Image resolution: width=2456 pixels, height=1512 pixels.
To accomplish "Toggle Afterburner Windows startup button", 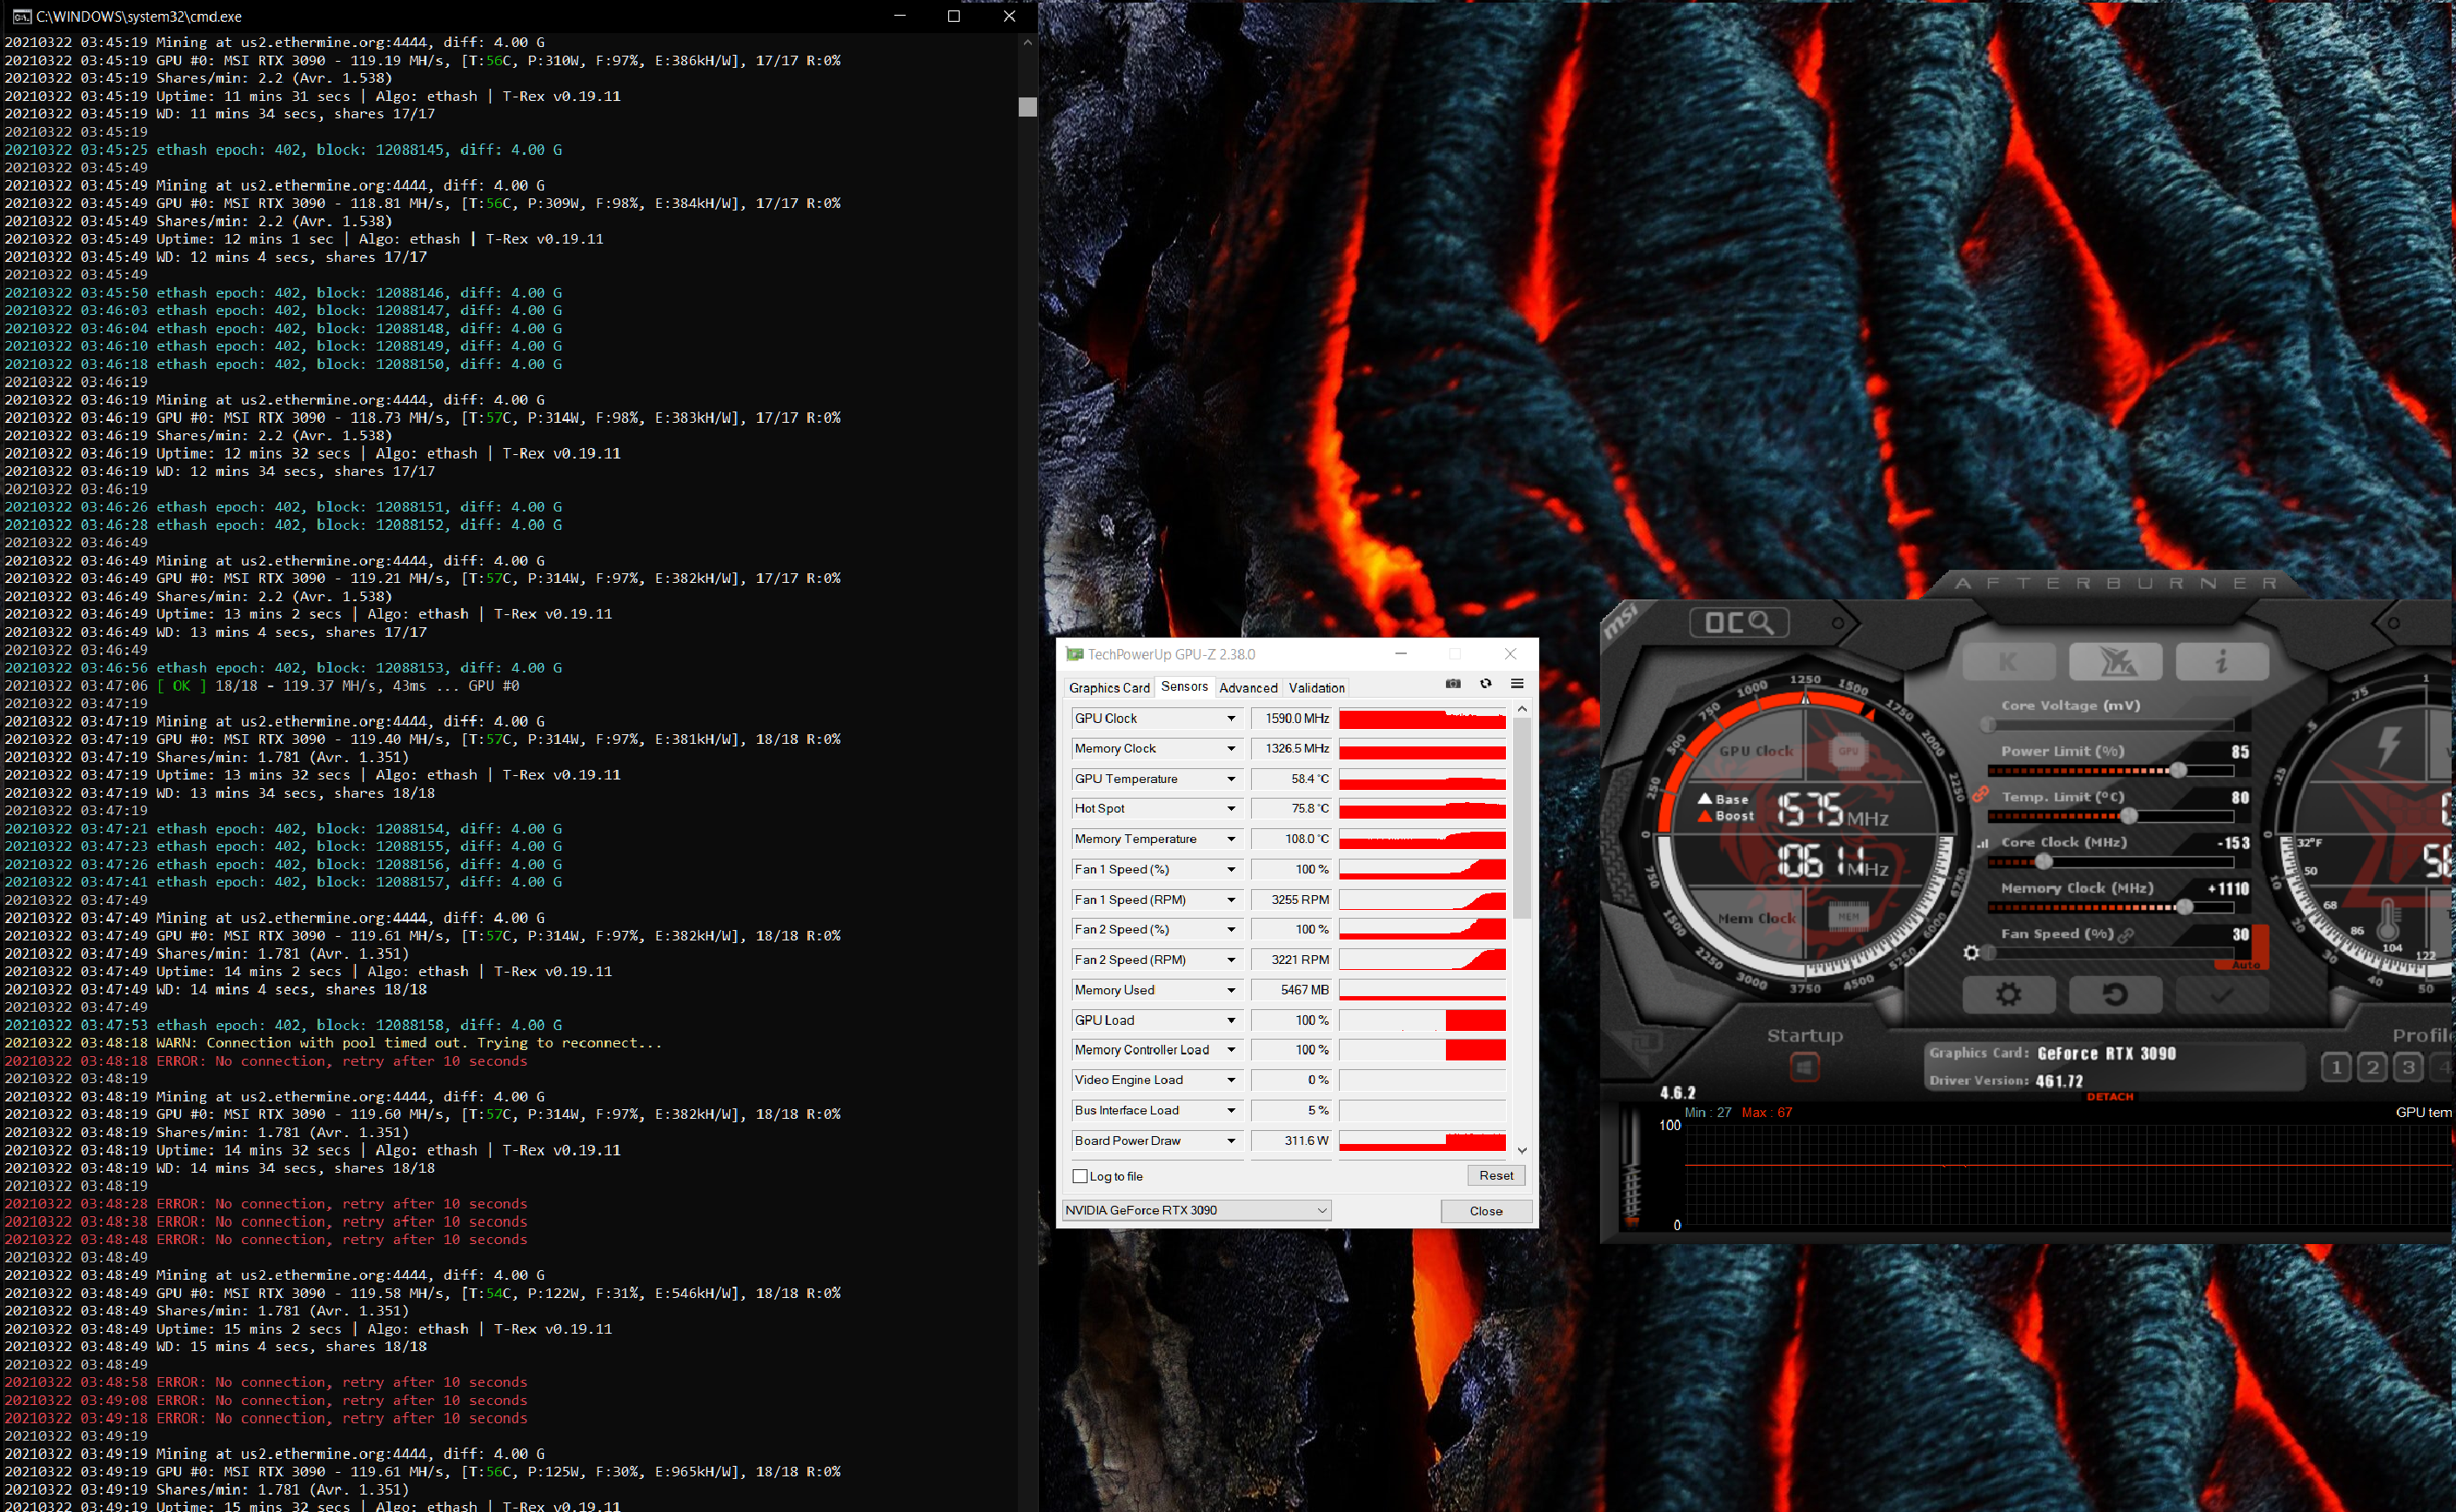I will 1804,1068.
